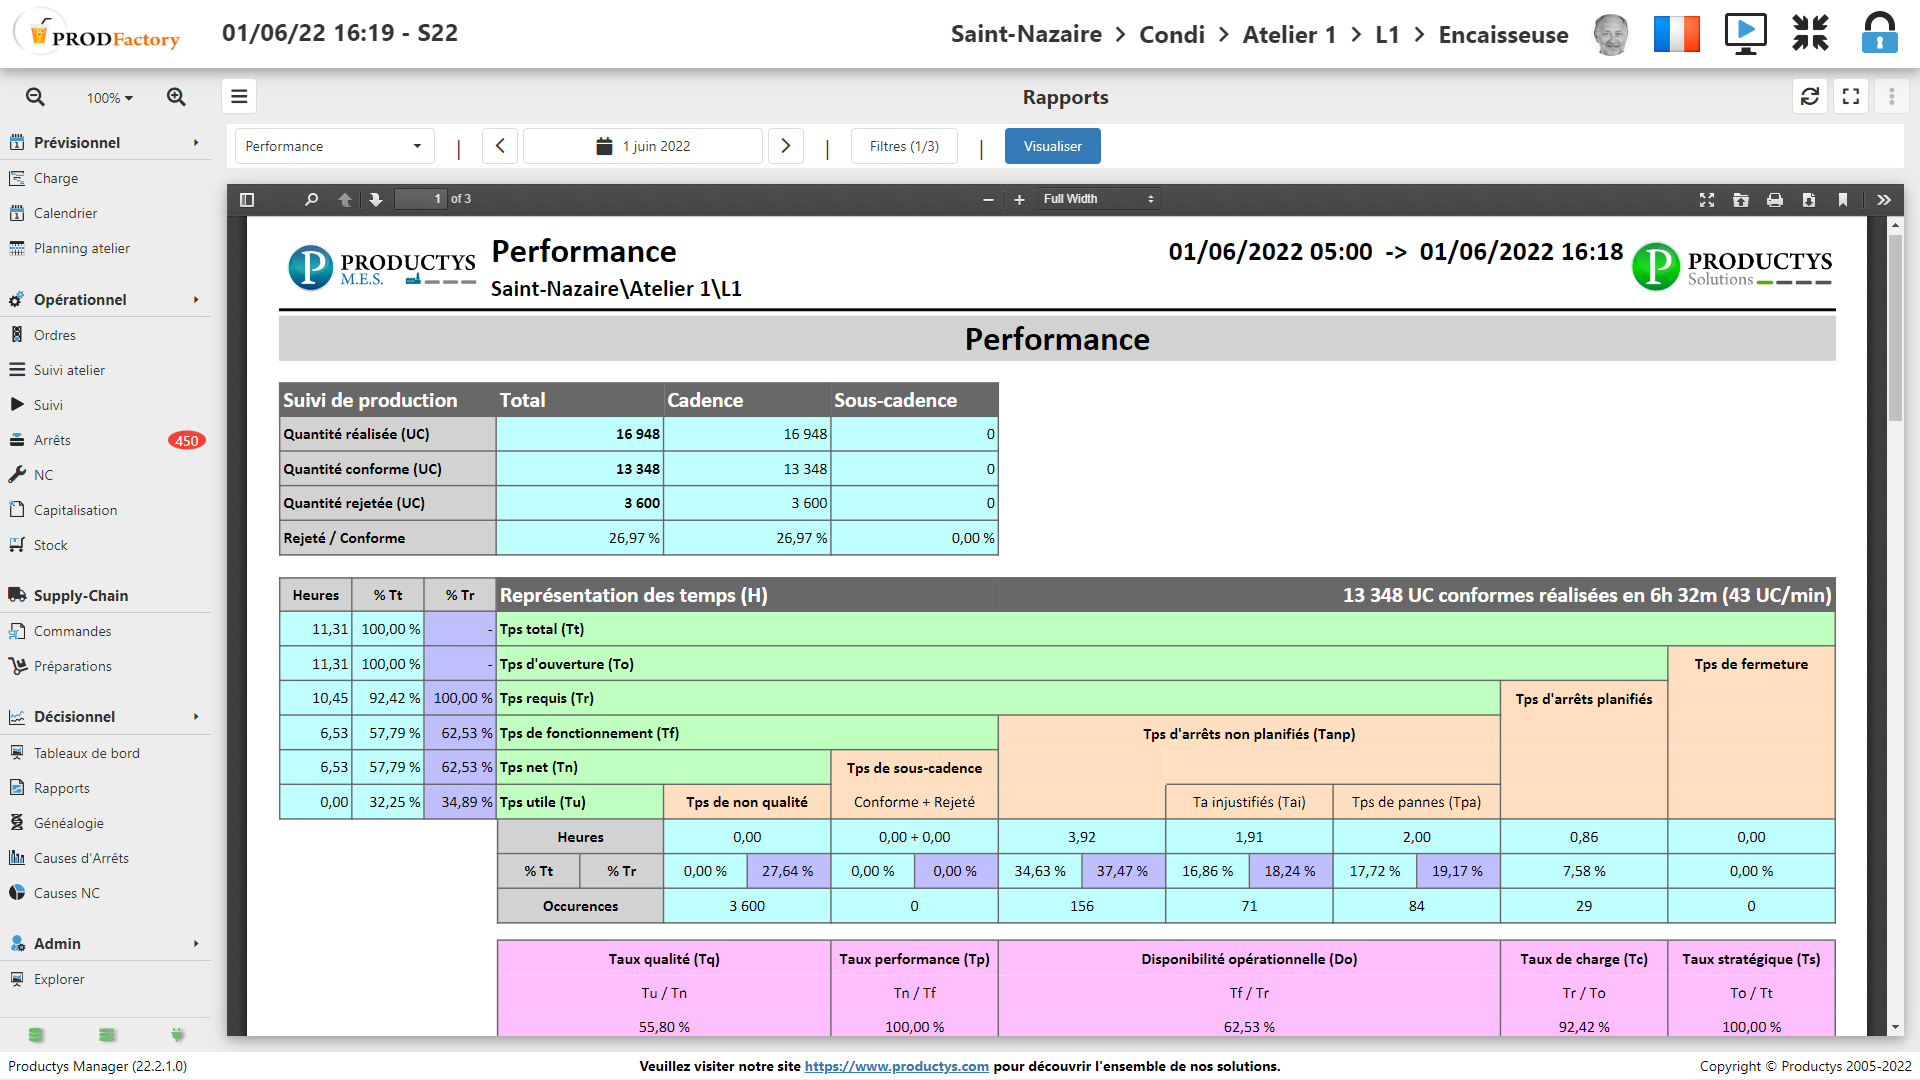Click the Visualiser button

(1052, 146)
